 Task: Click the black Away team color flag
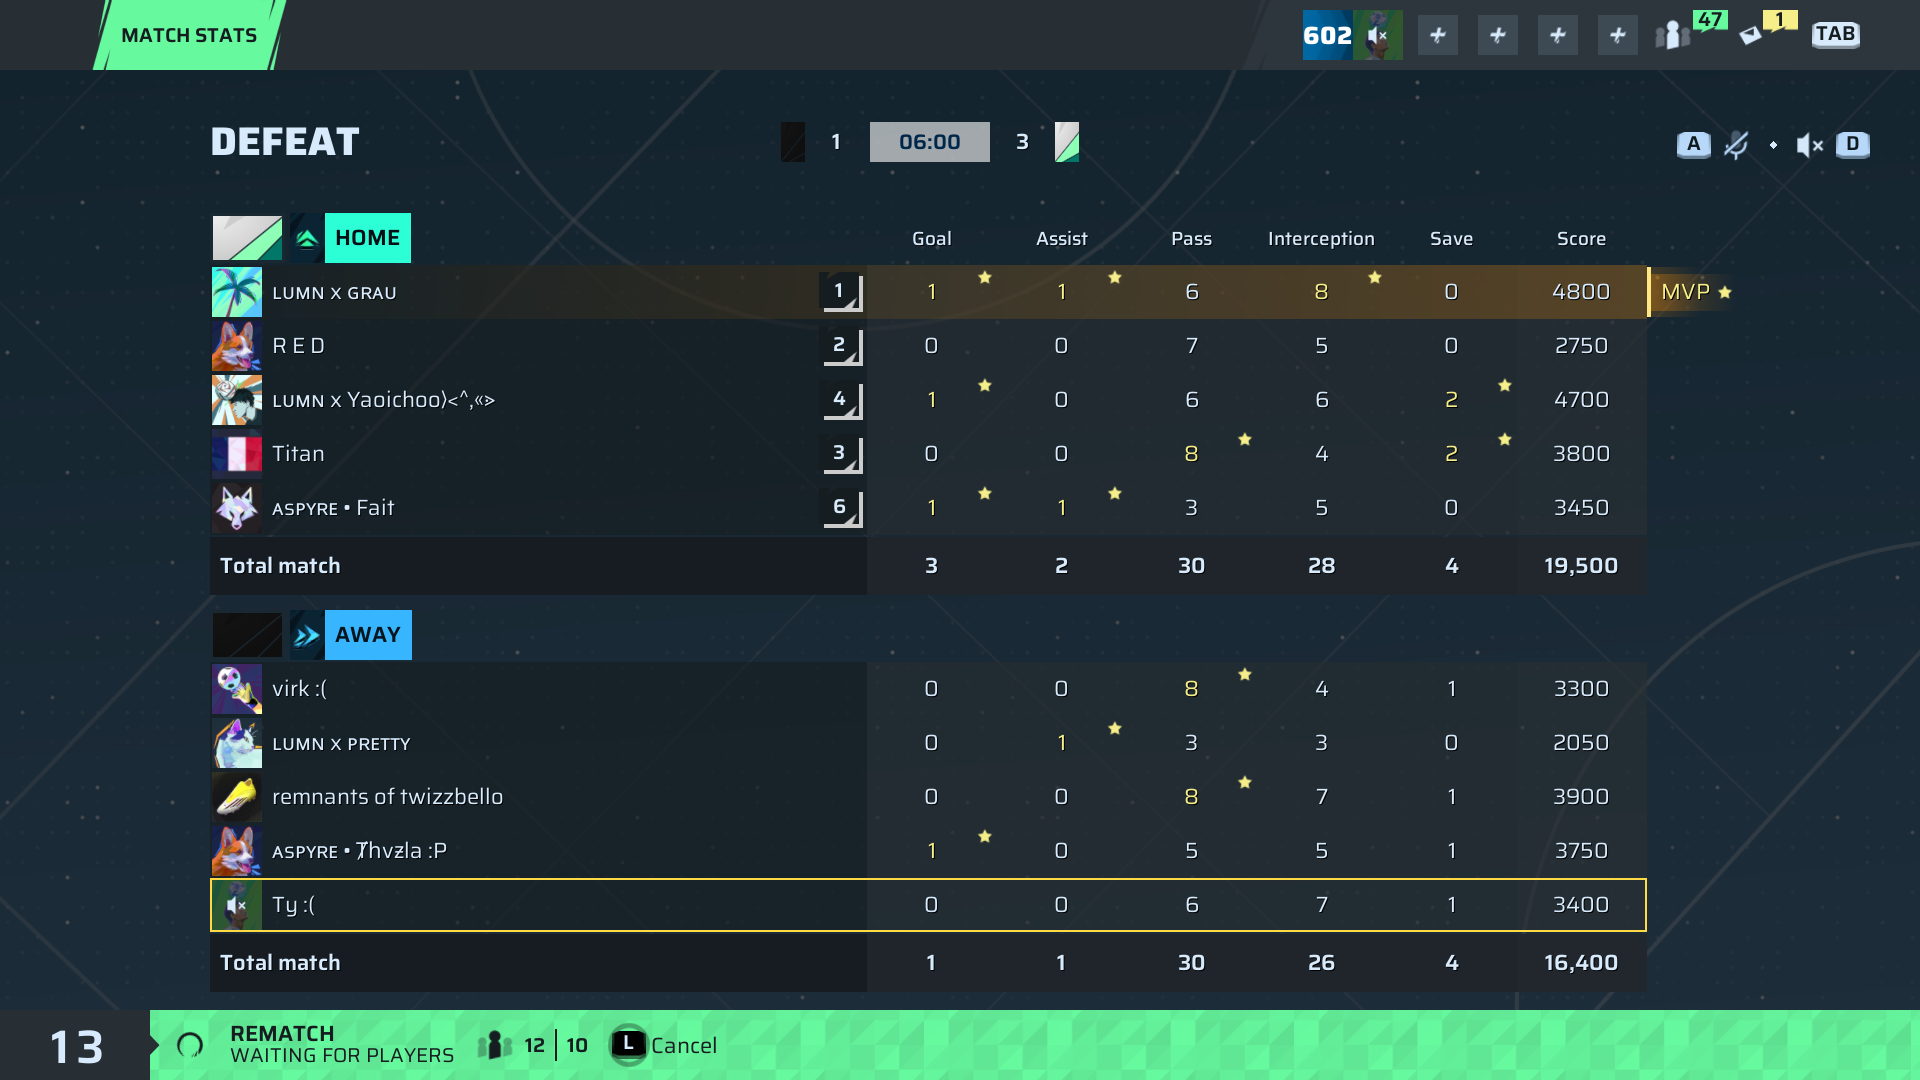click(x=247, y=635)
